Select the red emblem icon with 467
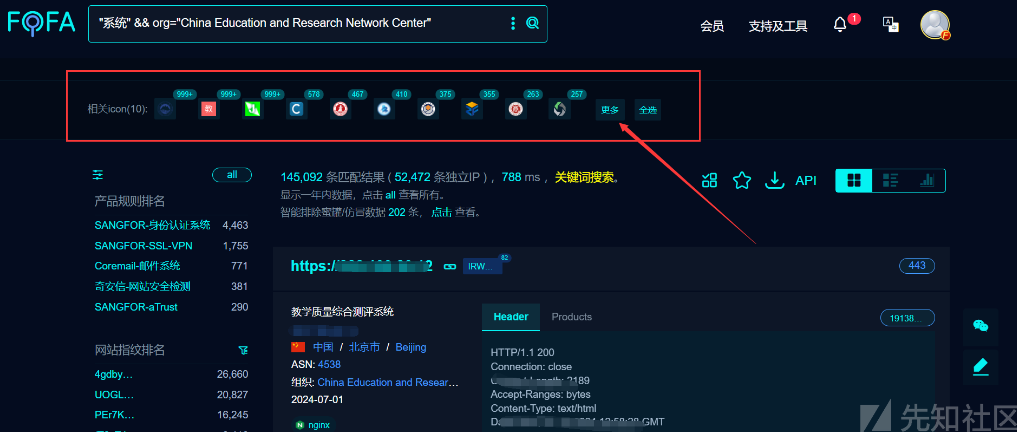 click(341, 110)
